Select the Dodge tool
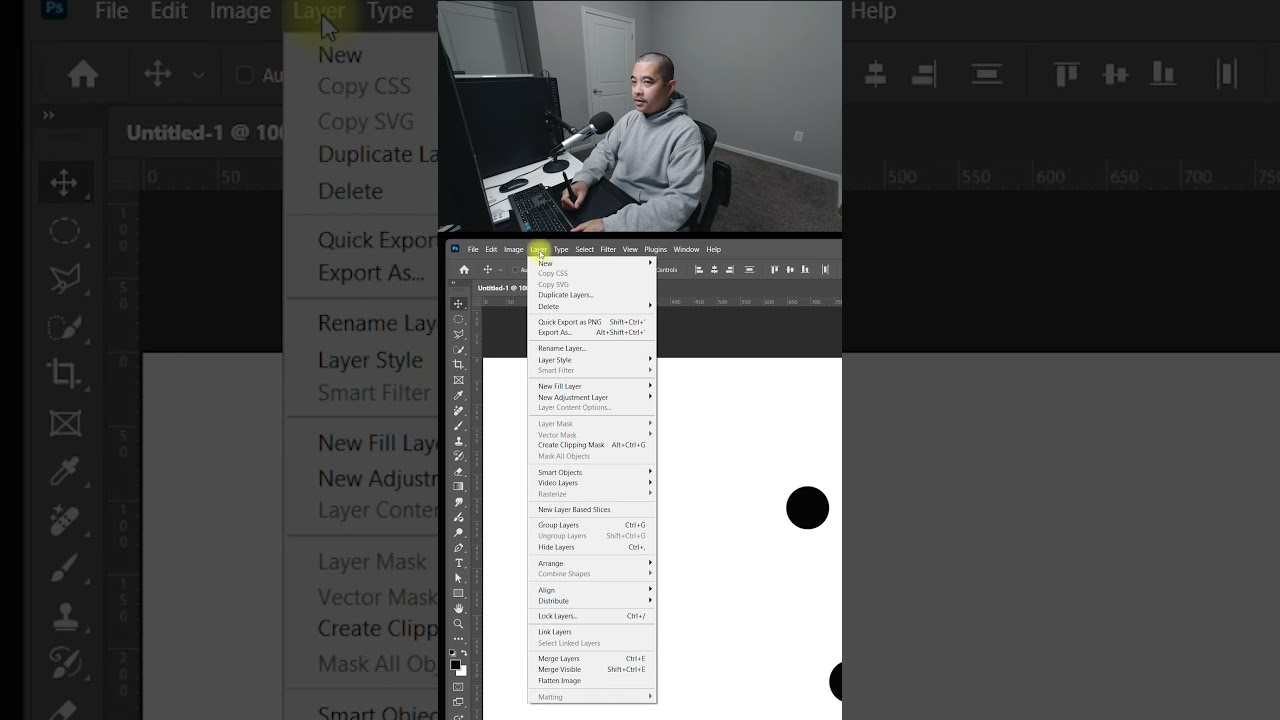Screen dimensions: 1280x720 pyautogui.click(x=459, y=533)
